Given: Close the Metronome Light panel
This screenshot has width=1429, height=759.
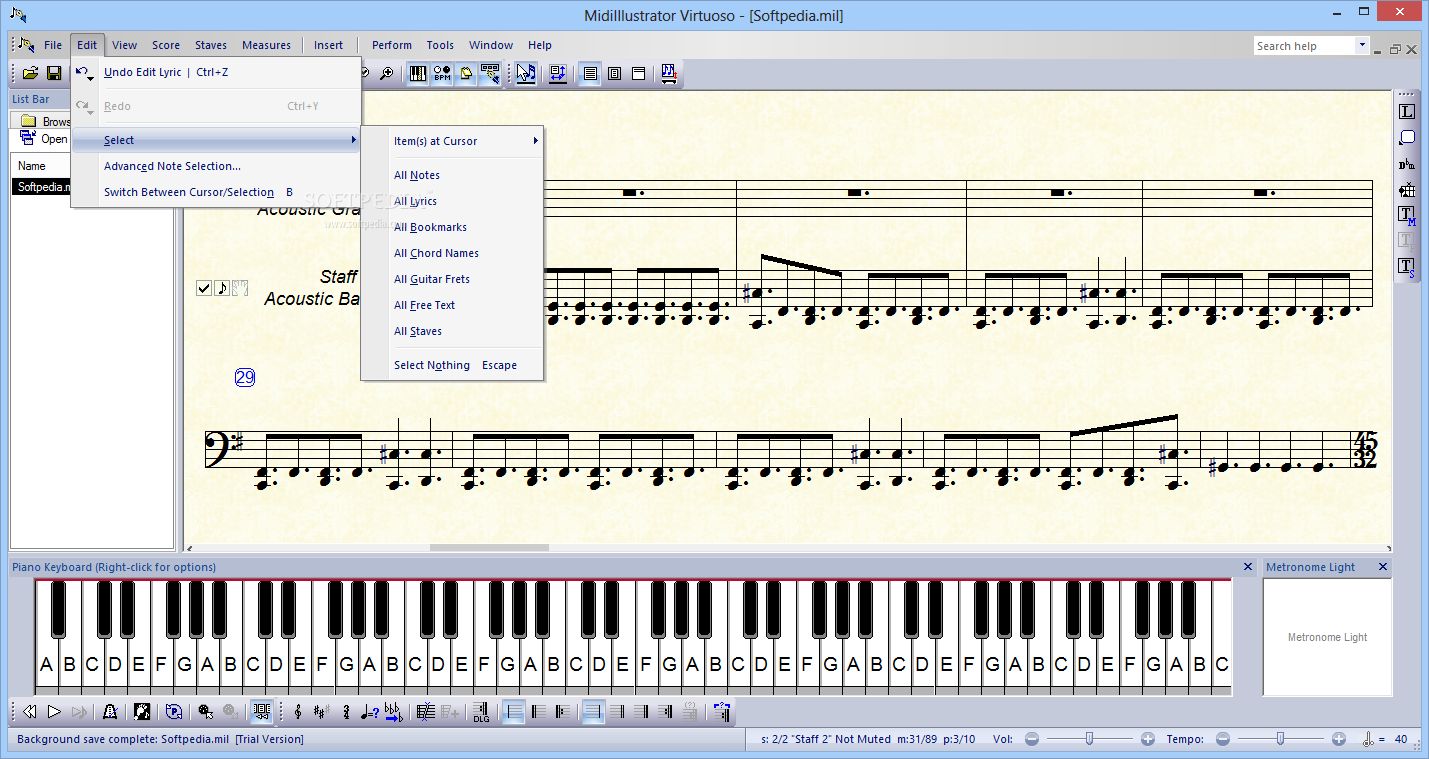Looking at the screenshot, I should [x=1383, y=567].
